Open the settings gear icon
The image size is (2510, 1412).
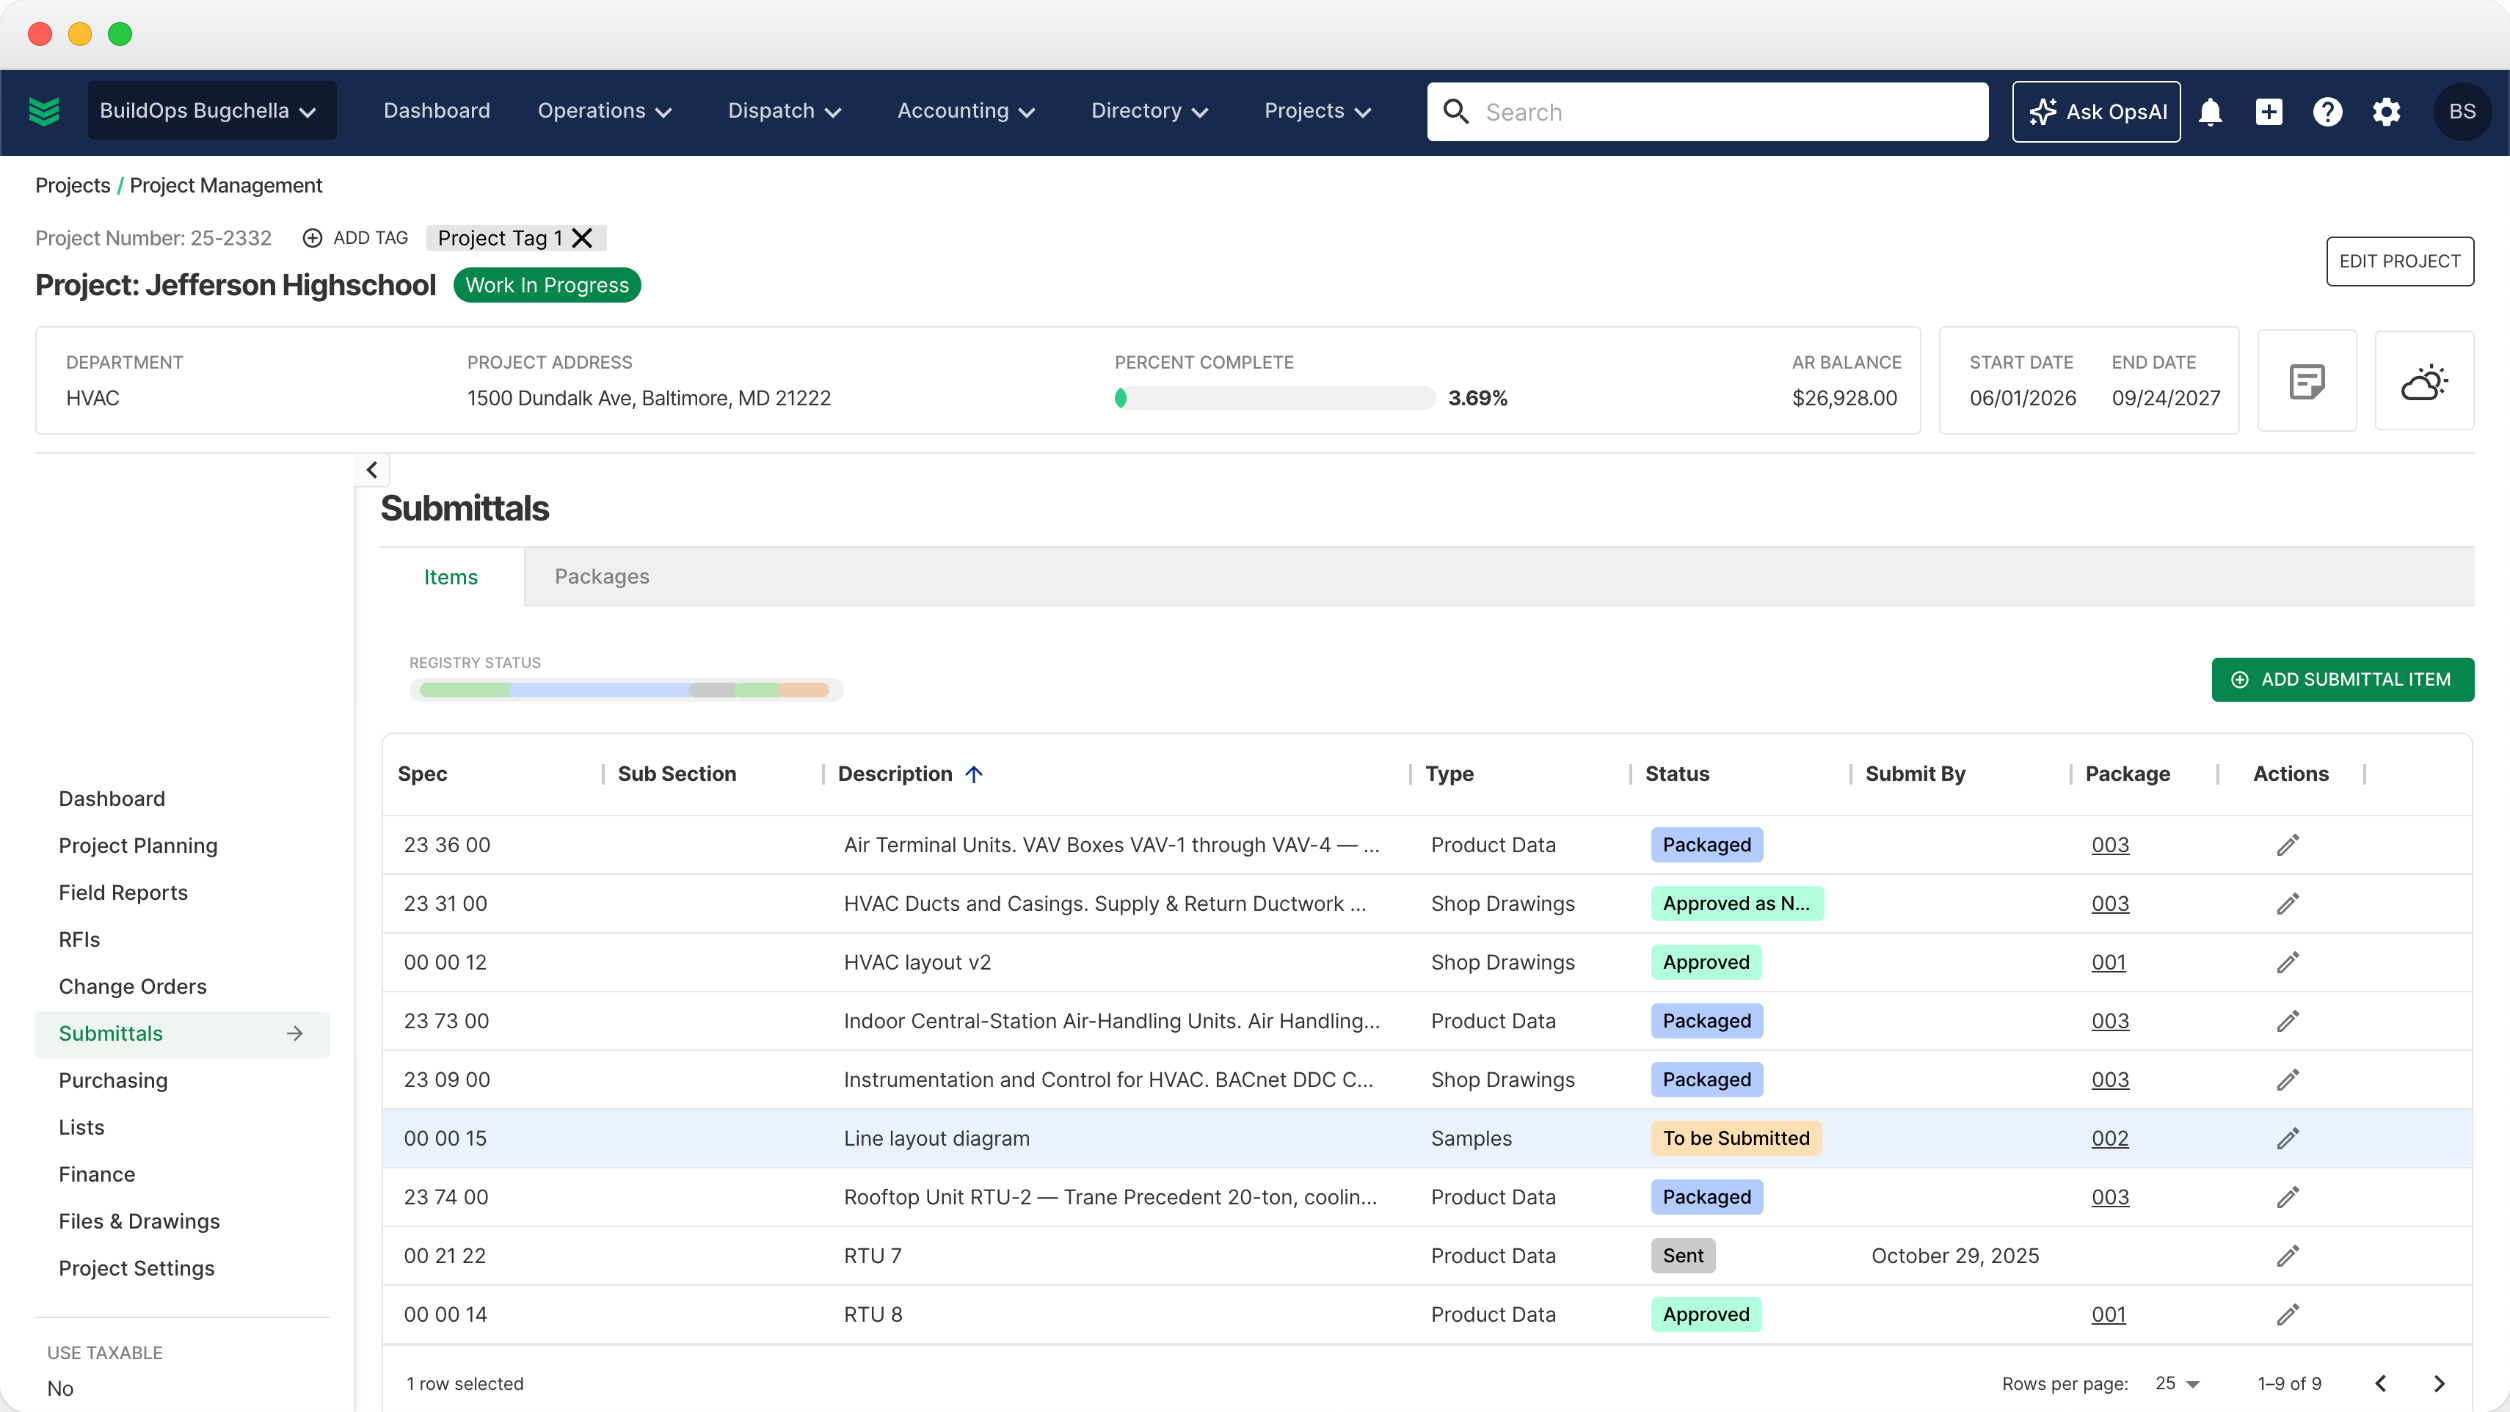point(2386,112)
